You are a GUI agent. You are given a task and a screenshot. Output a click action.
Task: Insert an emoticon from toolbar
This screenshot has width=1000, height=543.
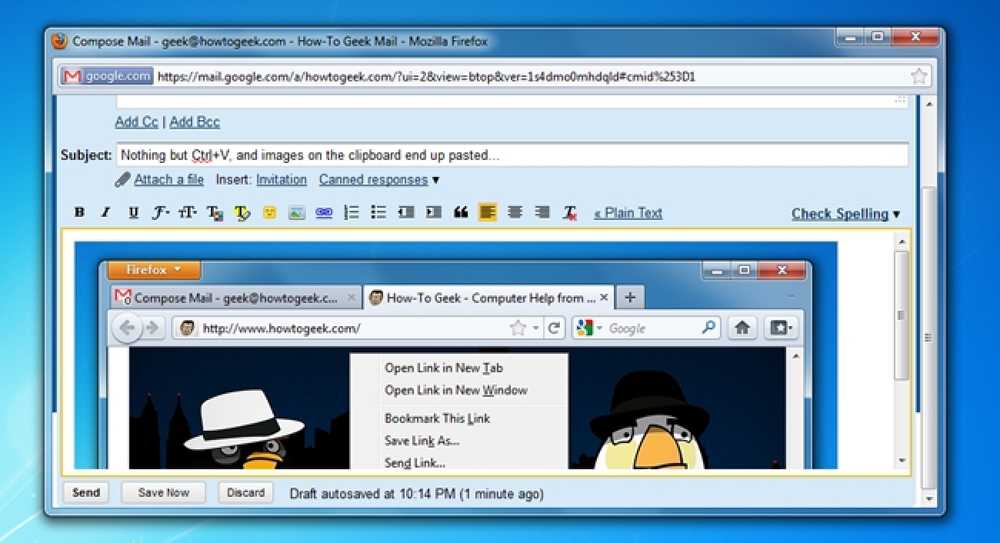(x=270, y=212)
